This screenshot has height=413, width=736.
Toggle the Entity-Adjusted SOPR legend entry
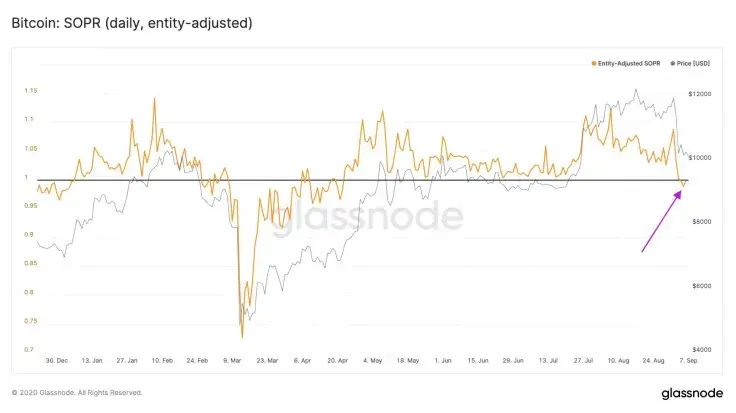pyautogui.click(x=626, y=63)
